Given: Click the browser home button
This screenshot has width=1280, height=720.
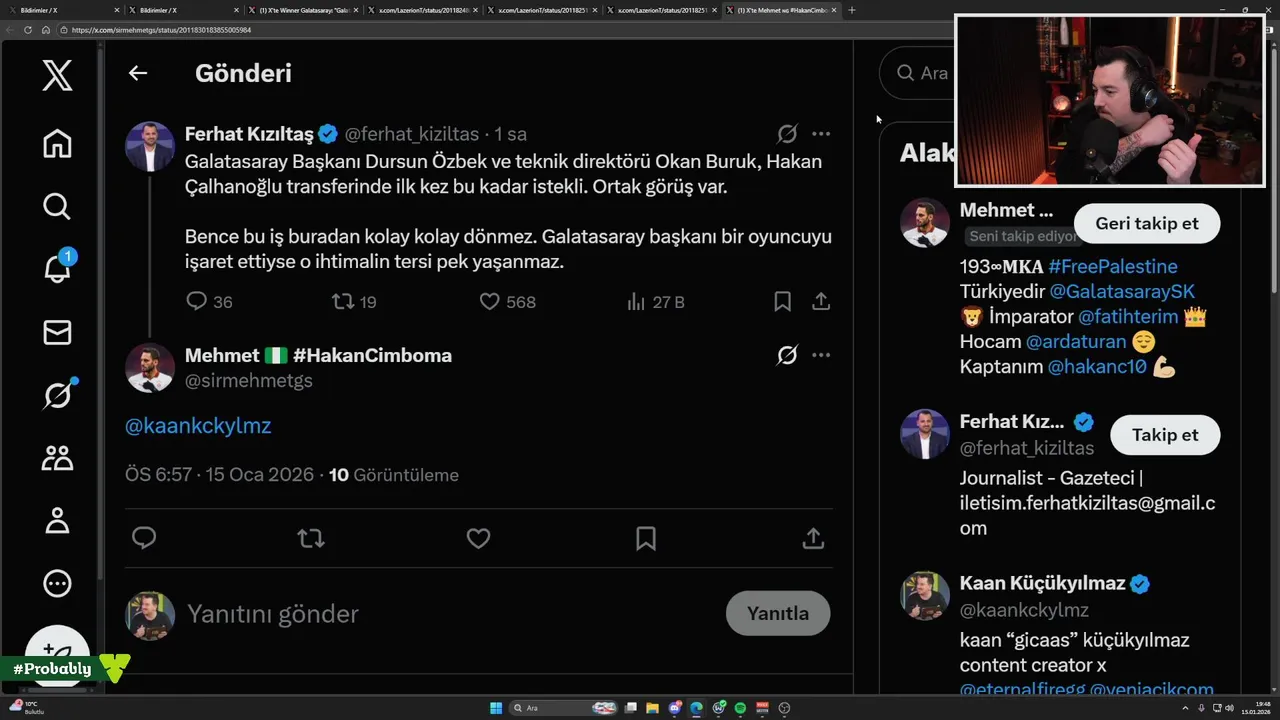Looking at the screenshot, I should (46, 30).
